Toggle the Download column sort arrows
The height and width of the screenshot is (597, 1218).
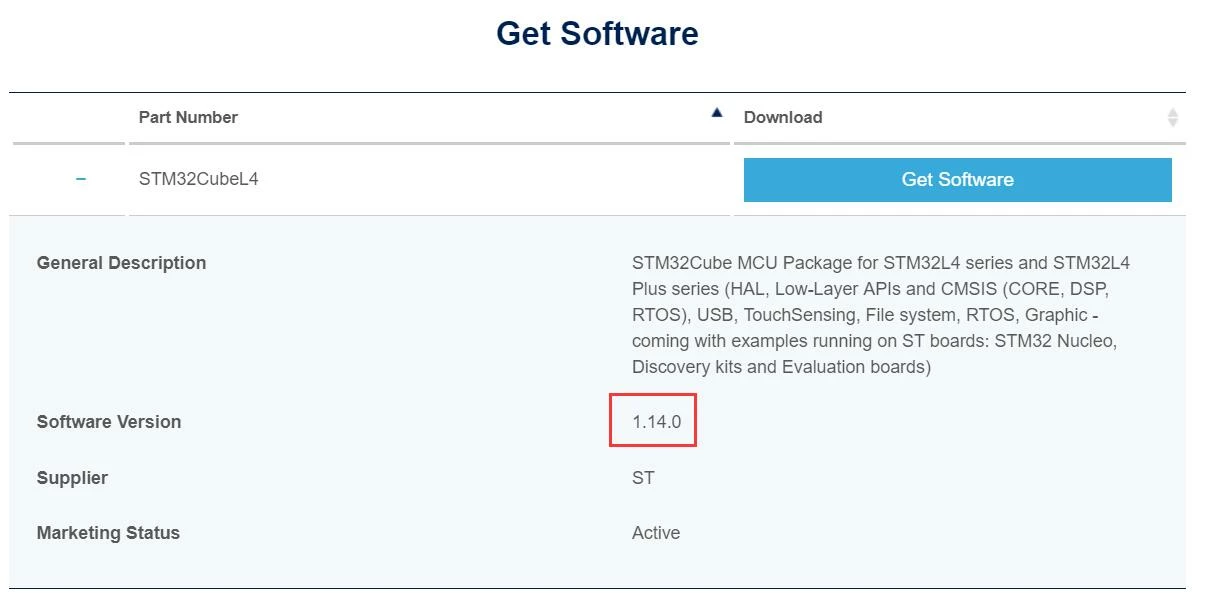pos(1173,118)
